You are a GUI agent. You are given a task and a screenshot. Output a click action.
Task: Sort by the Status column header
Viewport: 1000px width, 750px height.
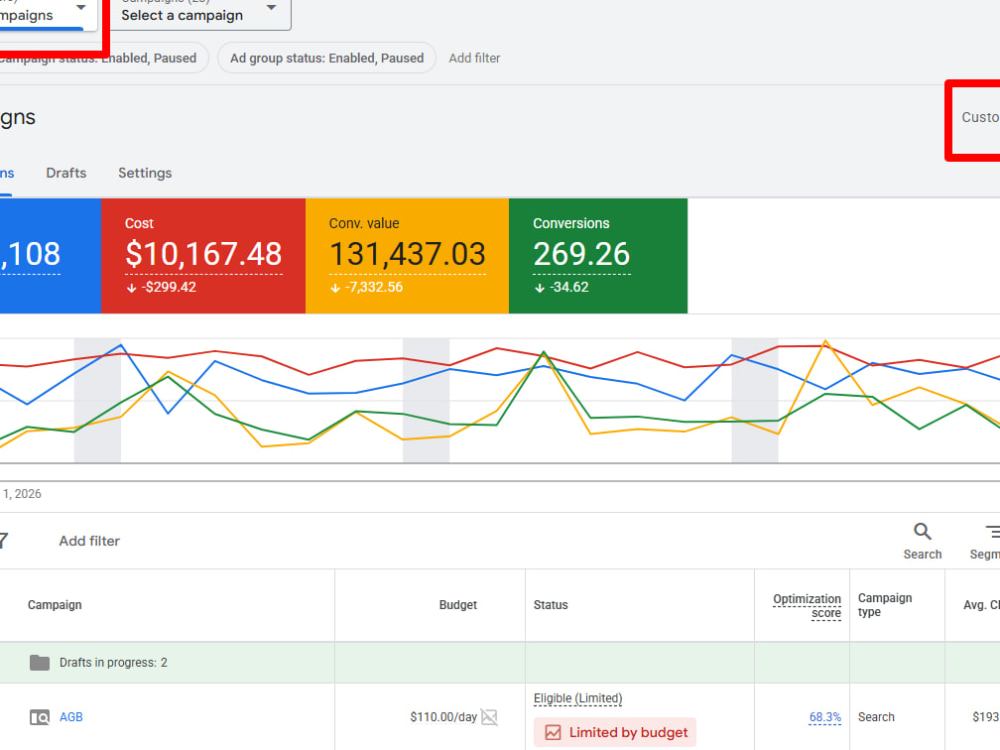point(550,605)
